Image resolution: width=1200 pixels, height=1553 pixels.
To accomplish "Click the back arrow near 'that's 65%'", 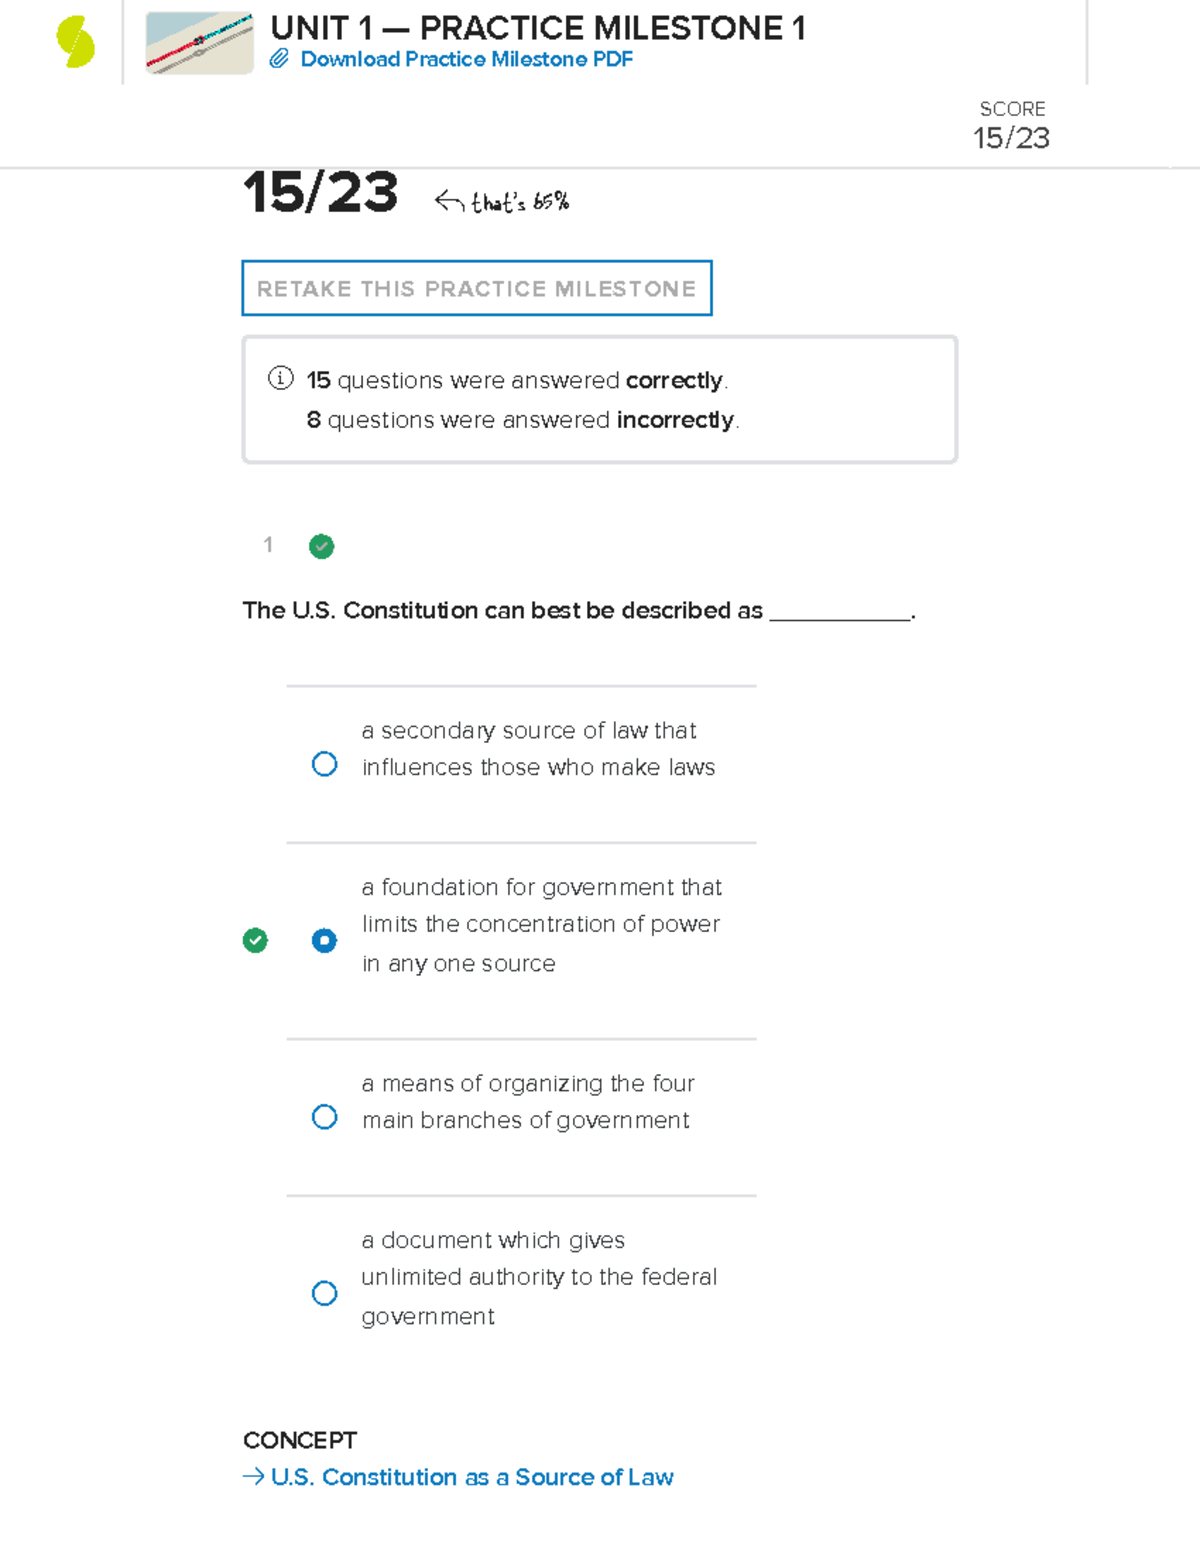I will pyautogui.click(x=449, y=202).
